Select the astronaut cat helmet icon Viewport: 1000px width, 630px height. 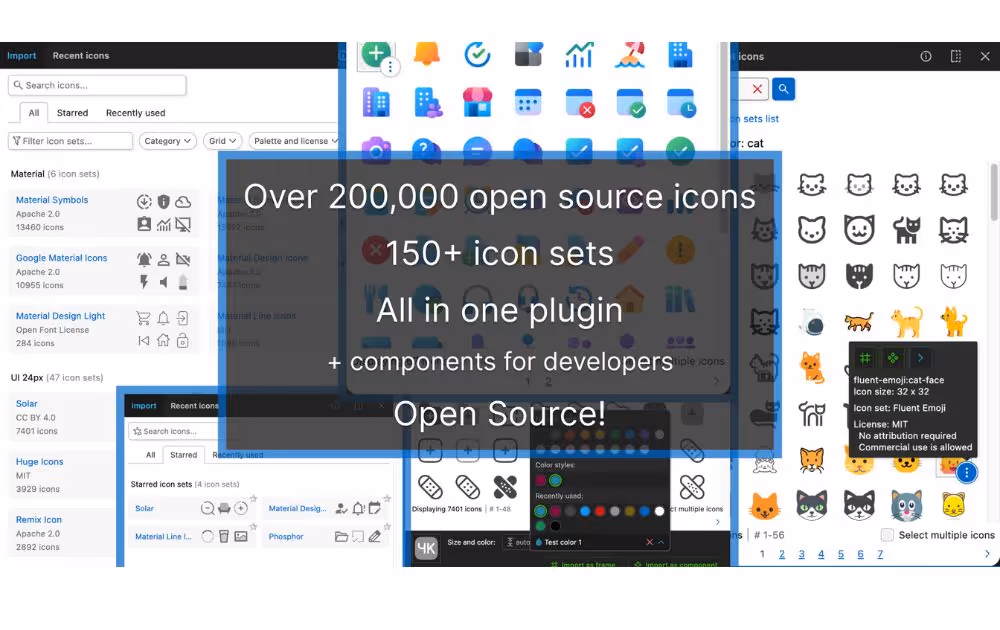[812, 323]
